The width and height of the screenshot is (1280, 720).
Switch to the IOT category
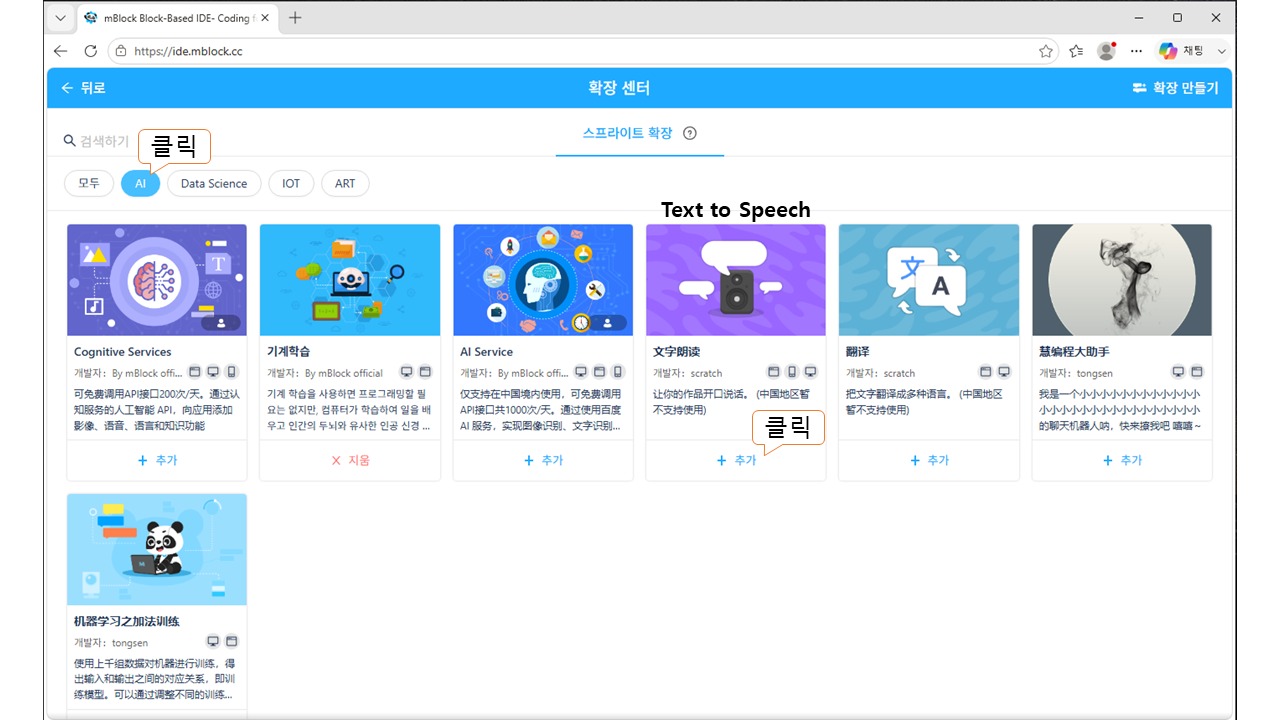[x=291, y=183]
